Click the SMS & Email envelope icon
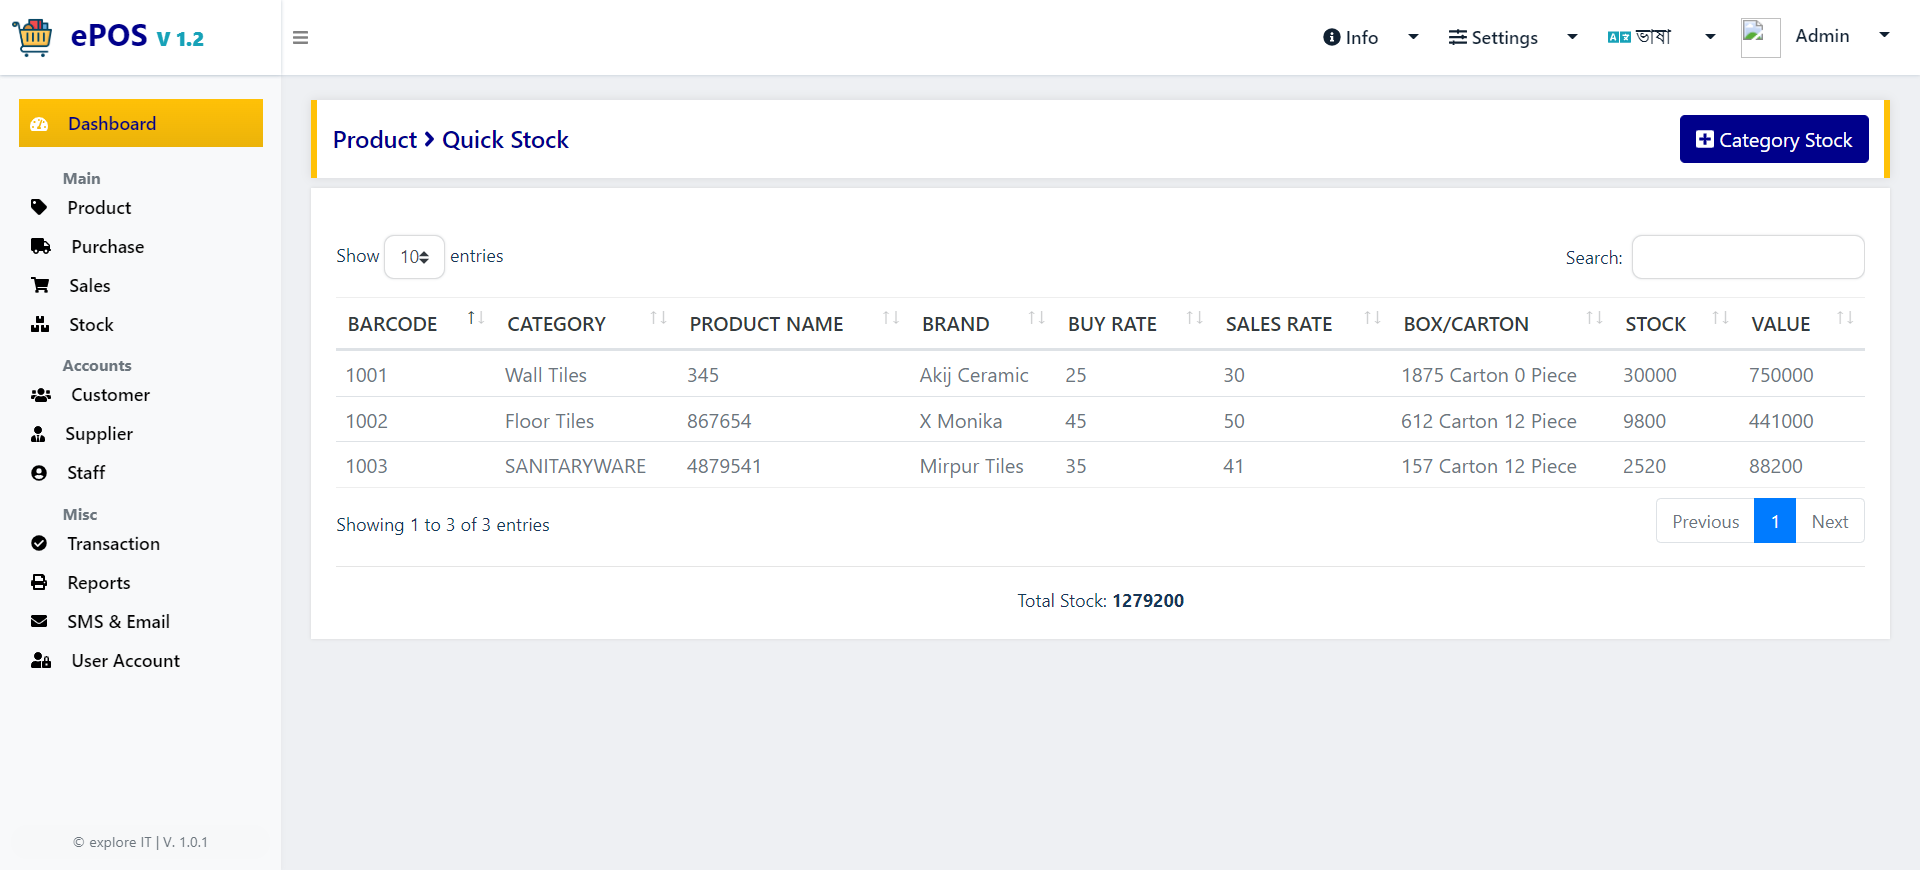Viewport: 1920px width, 870px height. click(39, 621)
